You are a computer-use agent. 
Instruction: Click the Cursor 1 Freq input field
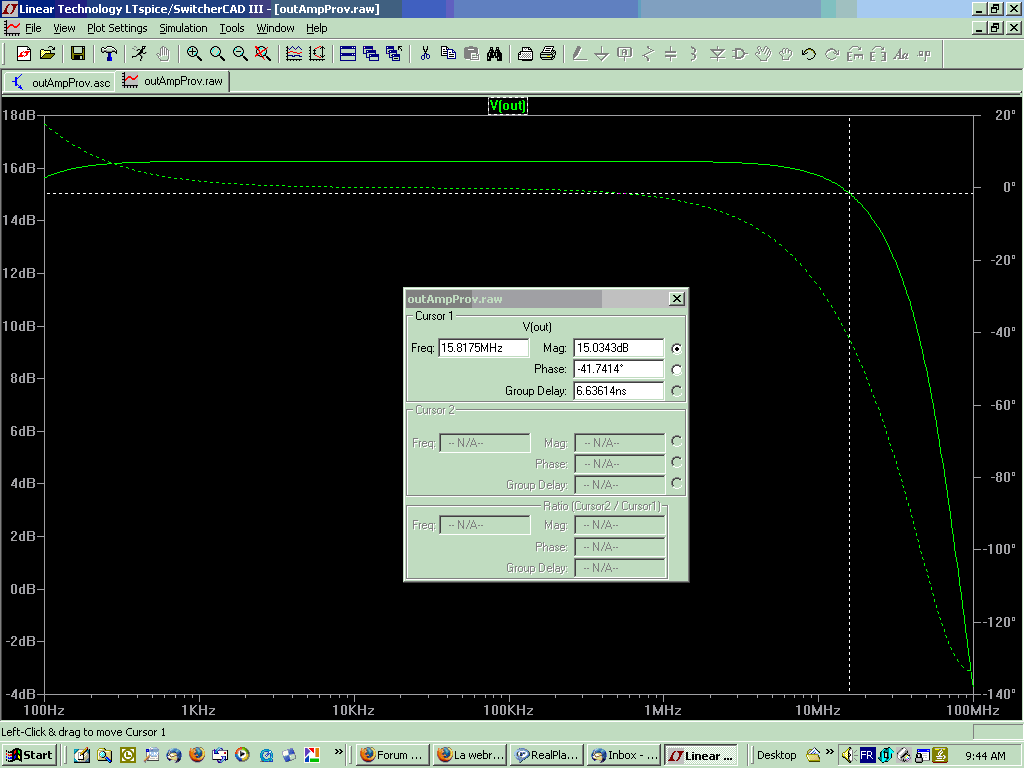(x=483, y=348)
